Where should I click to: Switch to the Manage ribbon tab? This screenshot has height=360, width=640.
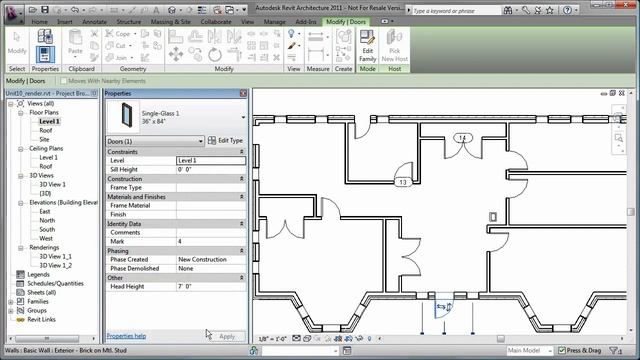(x=274, y=22)
